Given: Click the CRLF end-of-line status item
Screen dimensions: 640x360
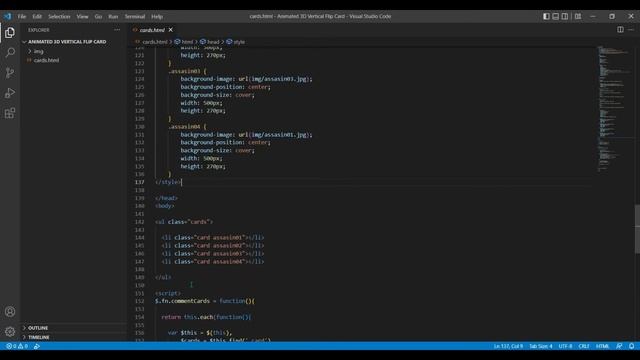Looking at the screenshot, I should pos(584,346).
